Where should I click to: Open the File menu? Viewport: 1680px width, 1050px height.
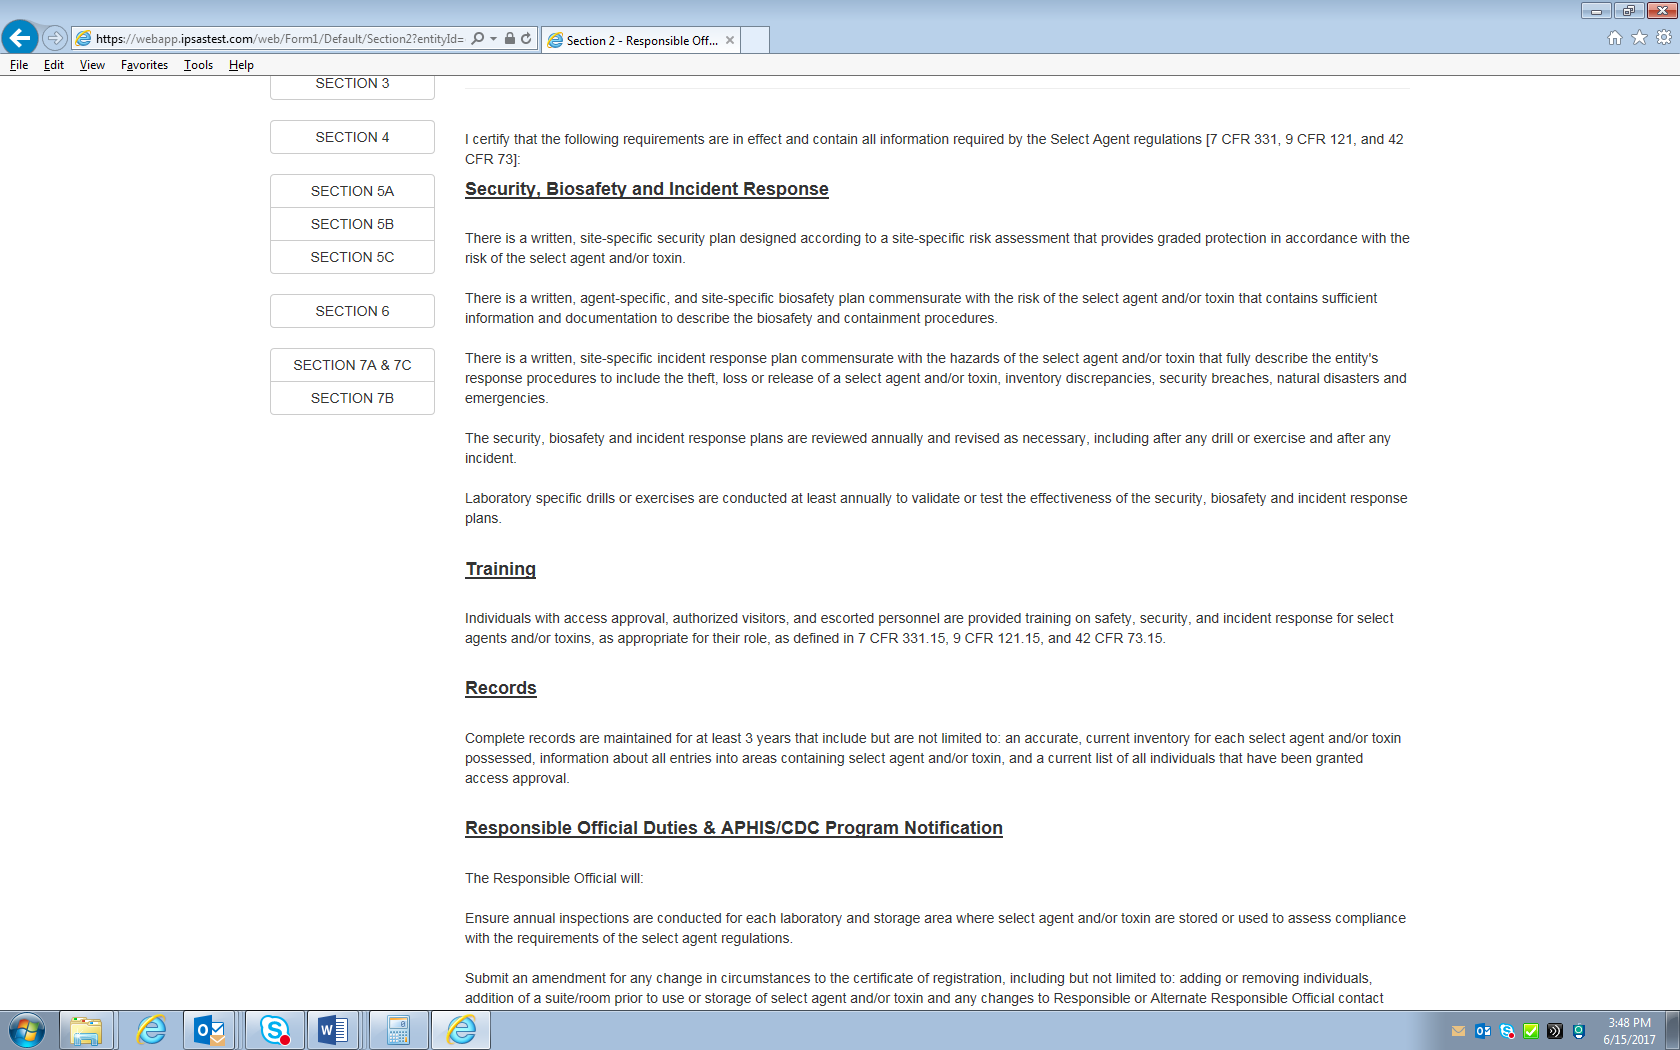pyautogui.click(x=19, y=65)
